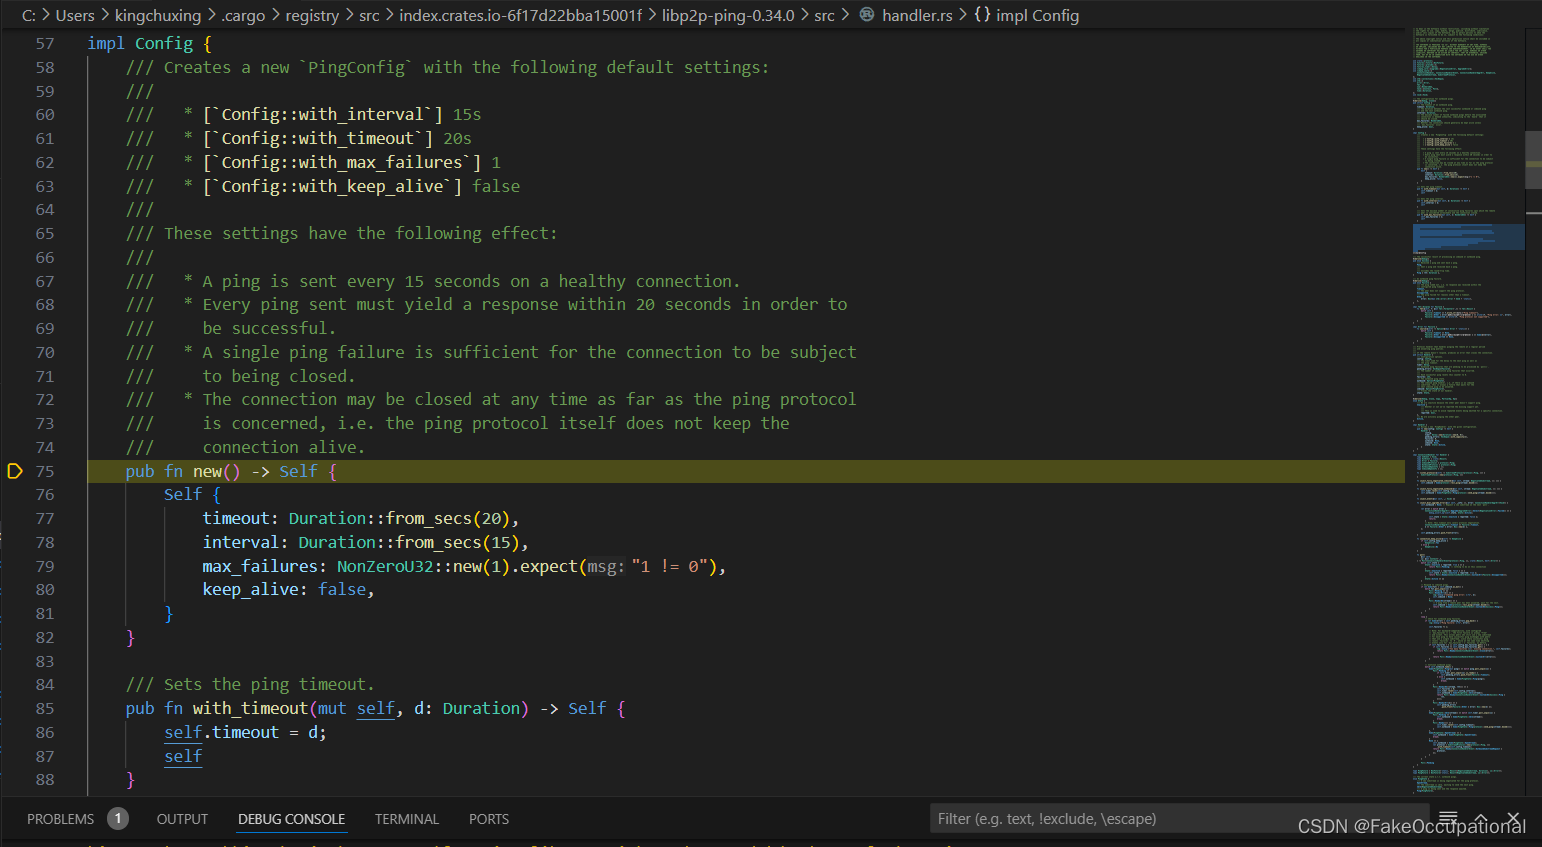This screenshot has height=847, width=1542.
Task: Click the 'msg:' inlay hint on line 79
Action: point(605,566)
